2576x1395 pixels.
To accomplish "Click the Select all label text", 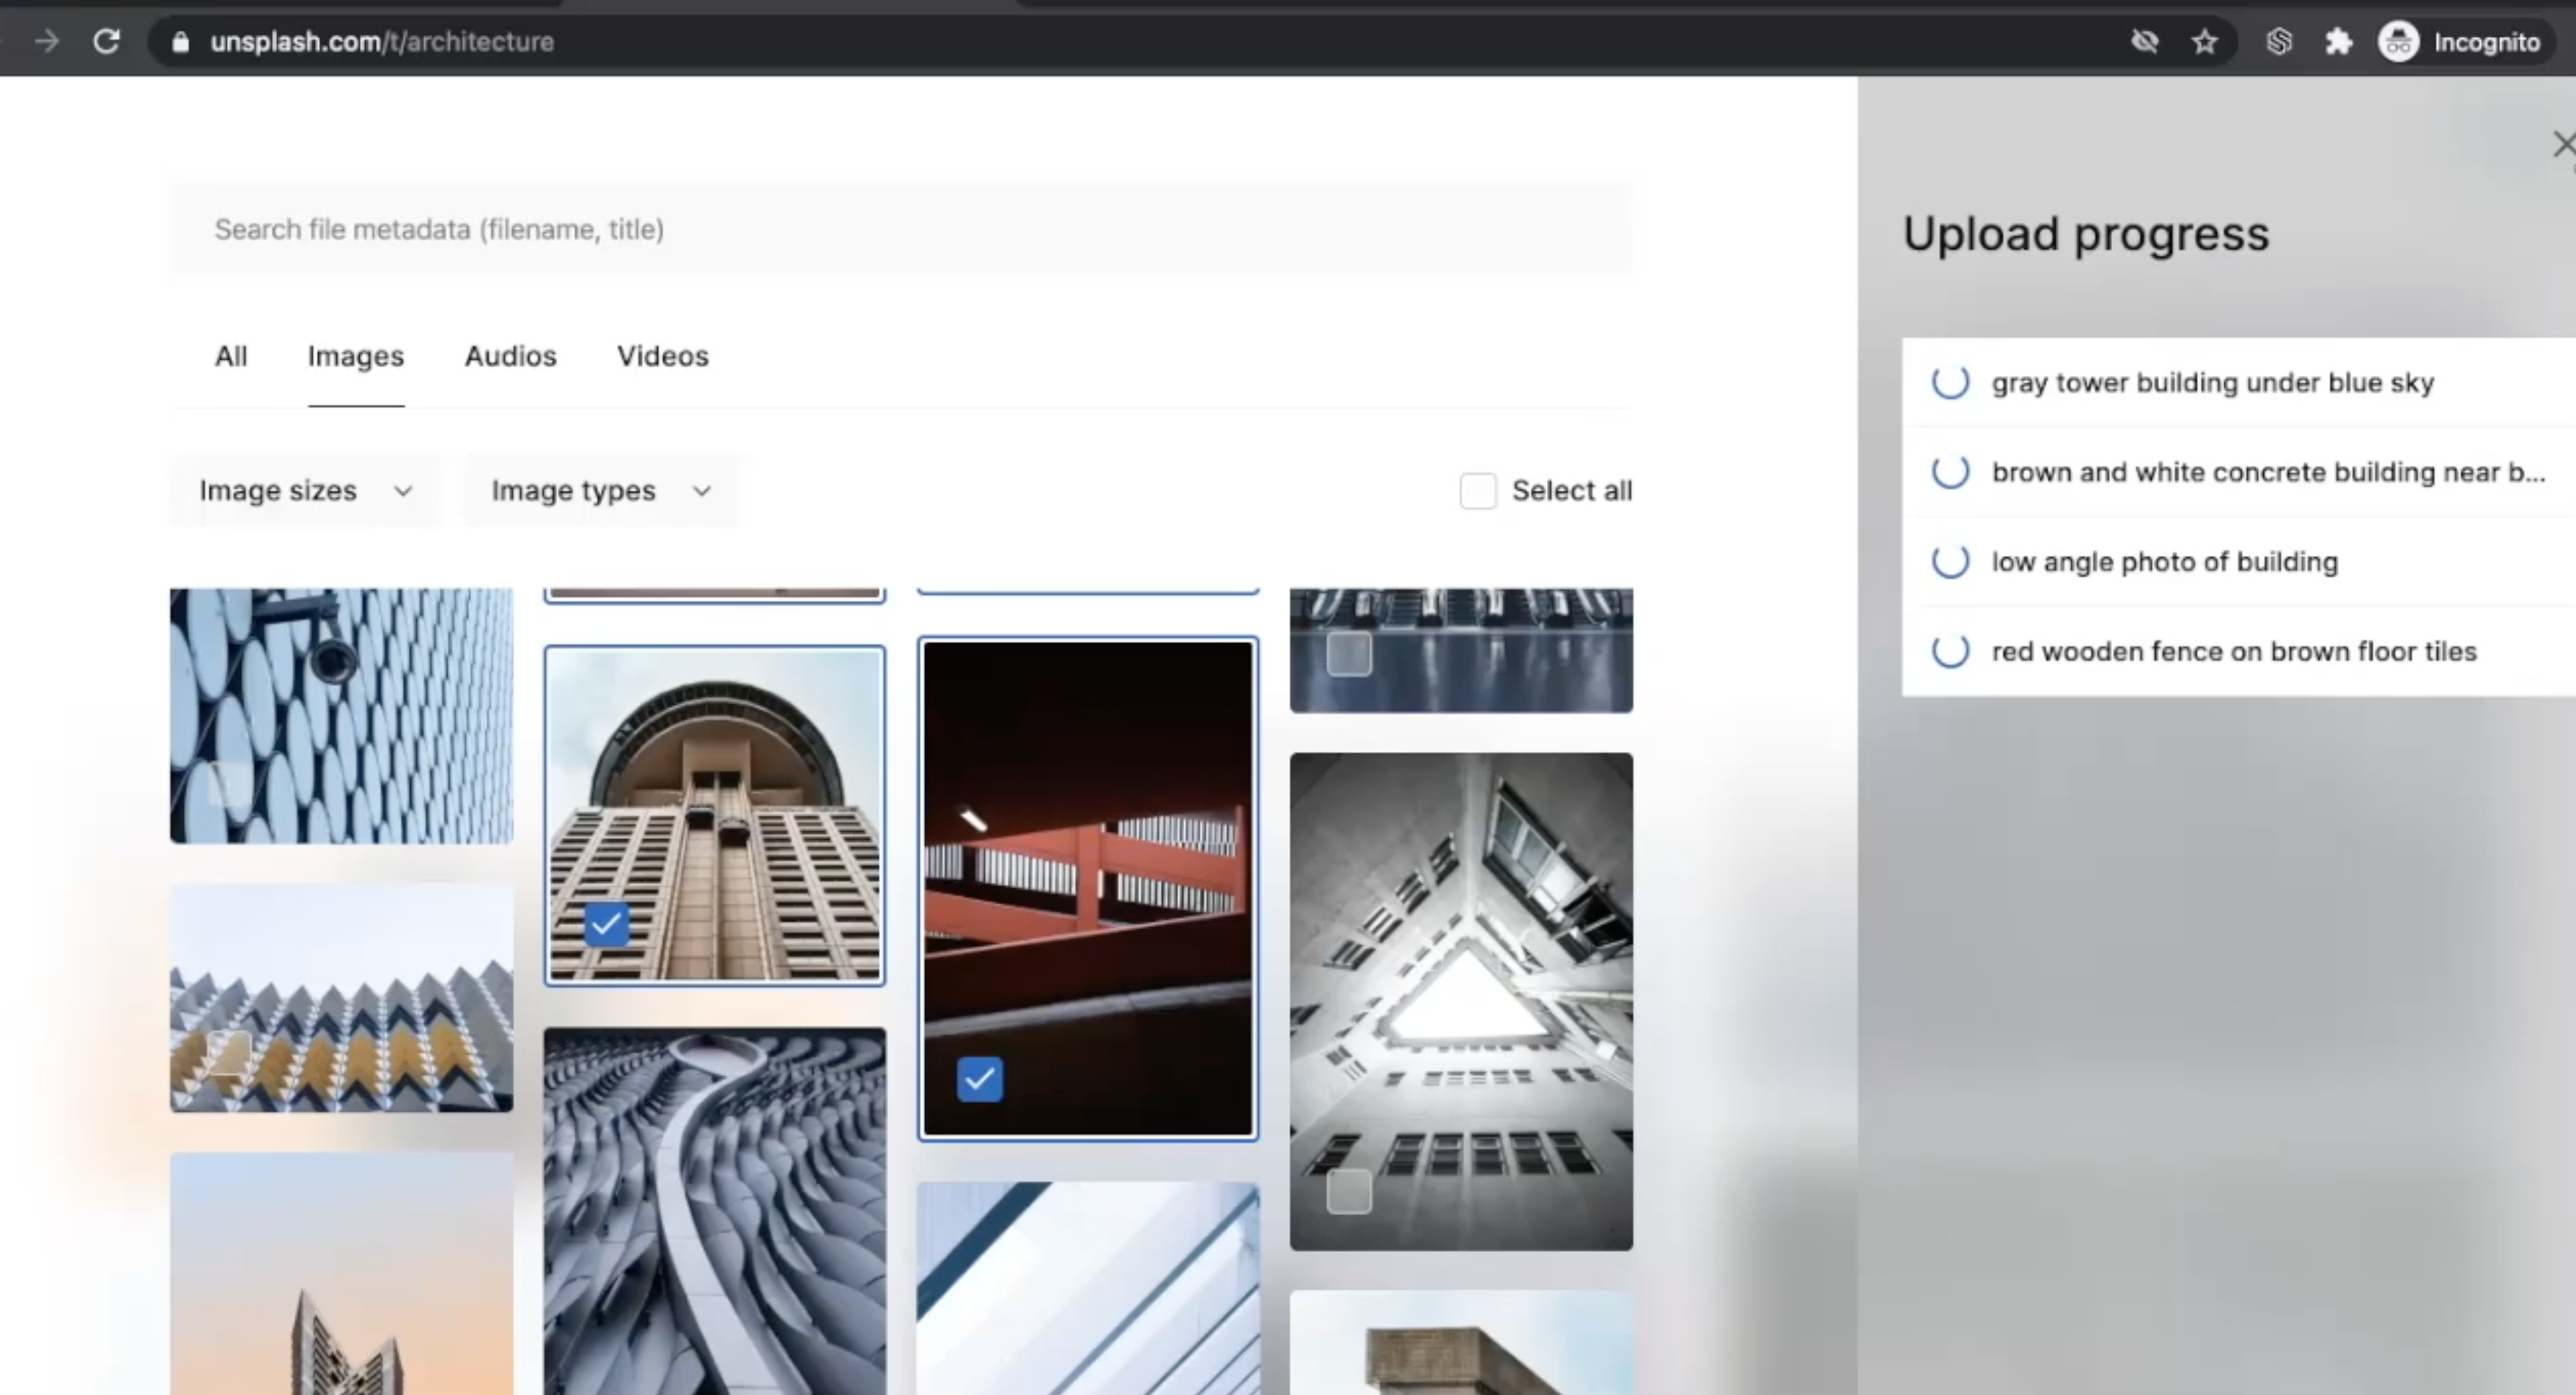I will pyautogui.click(x=1572, y=491).
